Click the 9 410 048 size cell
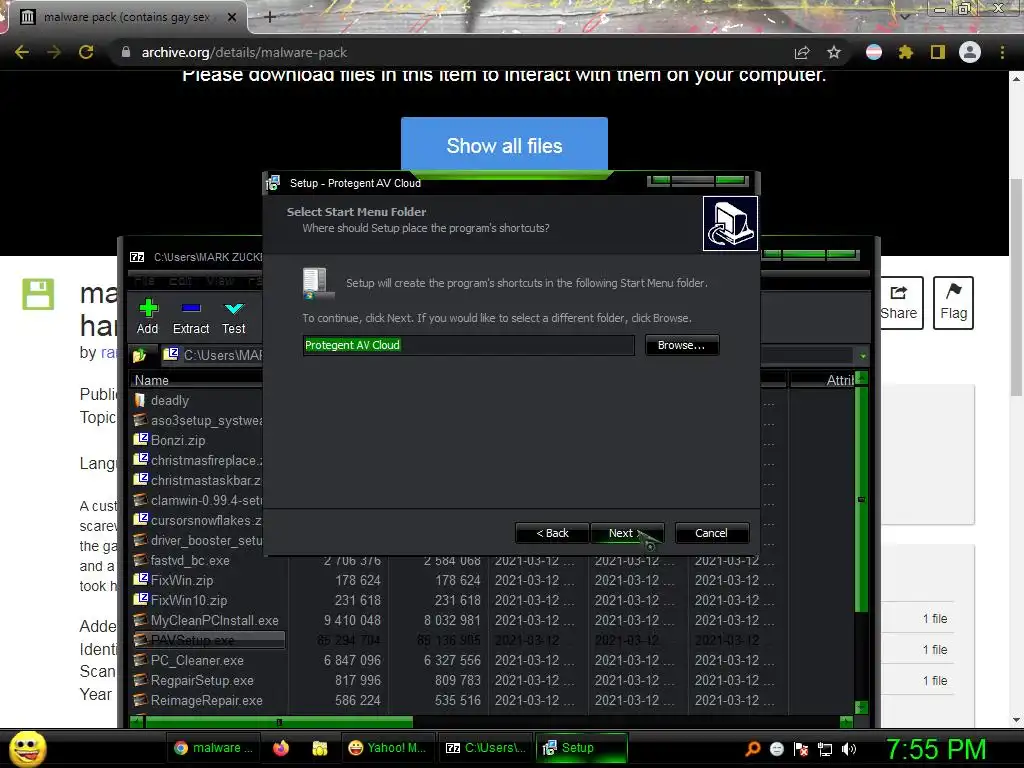Viewport: 1024px width, 768px height. click(x=352, y=620)
